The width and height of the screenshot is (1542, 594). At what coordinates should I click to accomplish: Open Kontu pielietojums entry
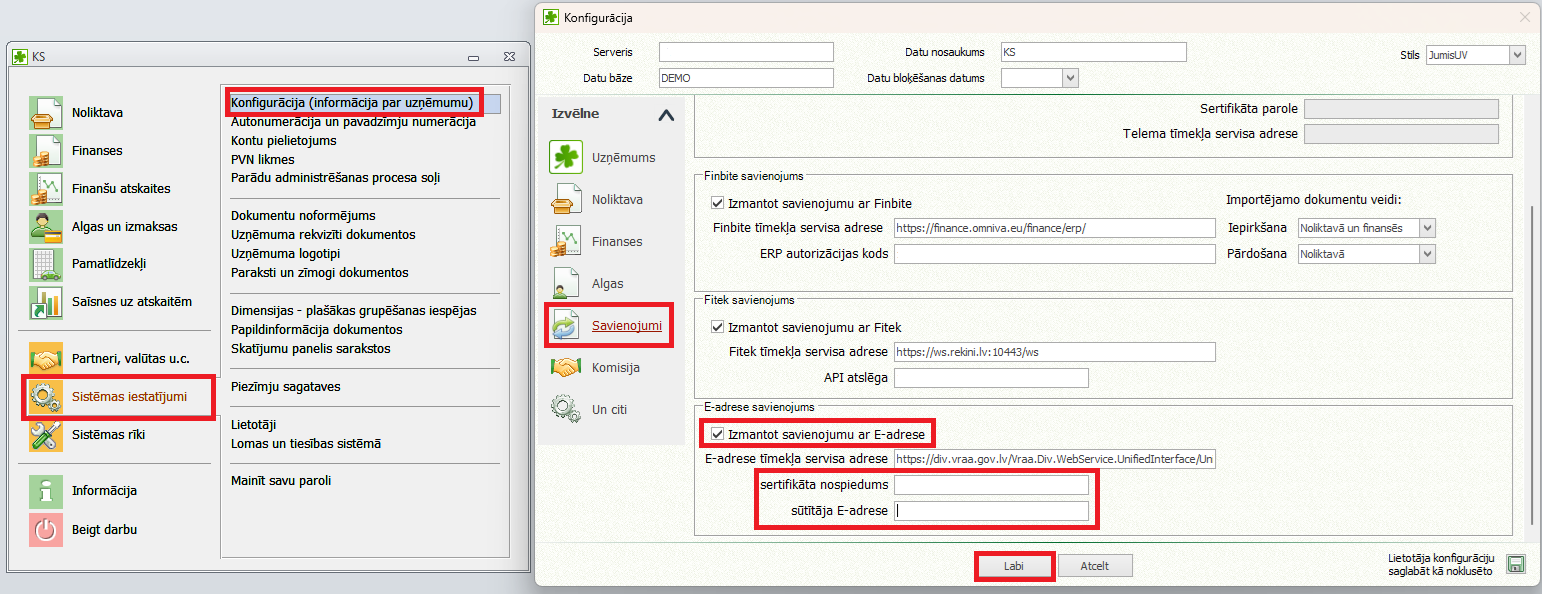point(284,141)
